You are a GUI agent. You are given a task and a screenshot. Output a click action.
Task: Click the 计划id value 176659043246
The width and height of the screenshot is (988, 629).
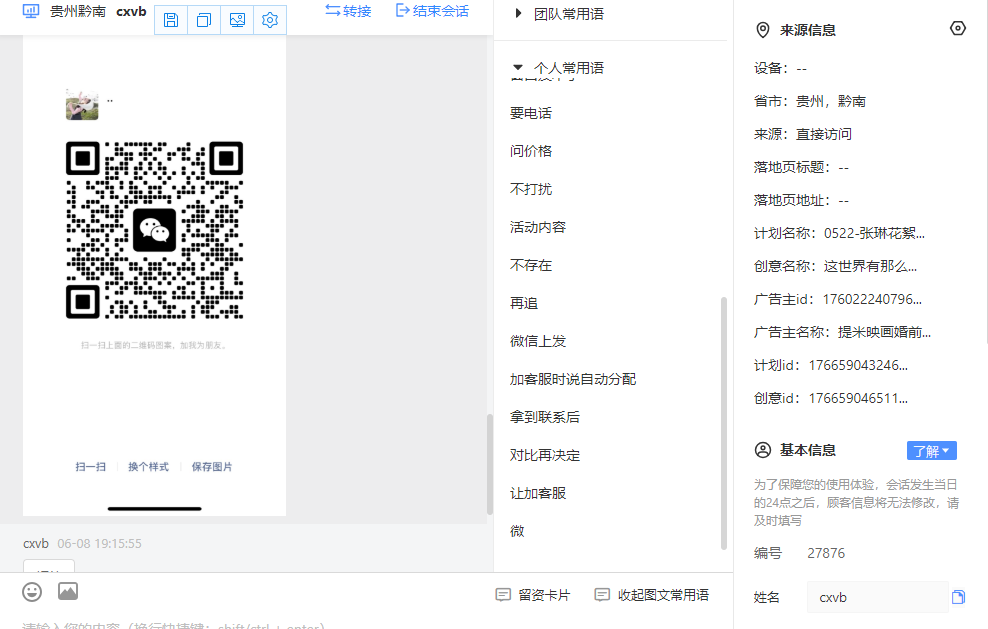coord(858,365)
